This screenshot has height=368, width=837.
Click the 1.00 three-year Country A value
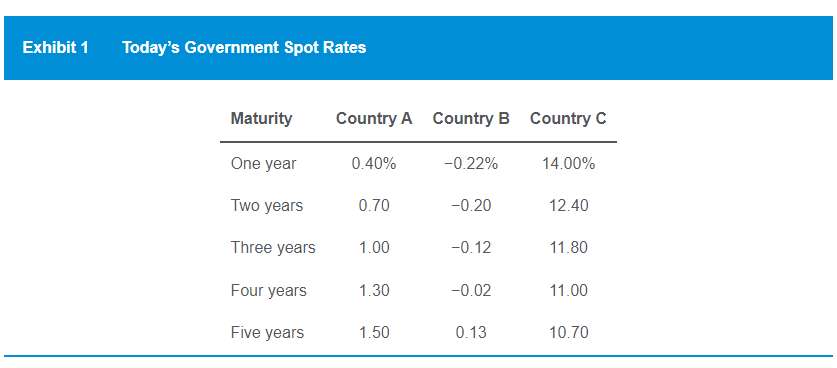click(374, 248)
